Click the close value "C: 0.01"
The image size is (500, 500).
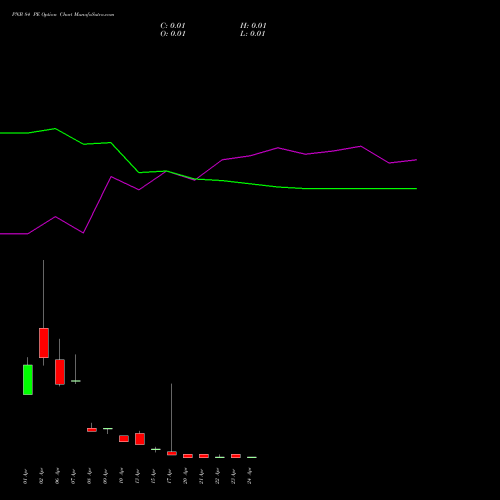coord(173,26)
